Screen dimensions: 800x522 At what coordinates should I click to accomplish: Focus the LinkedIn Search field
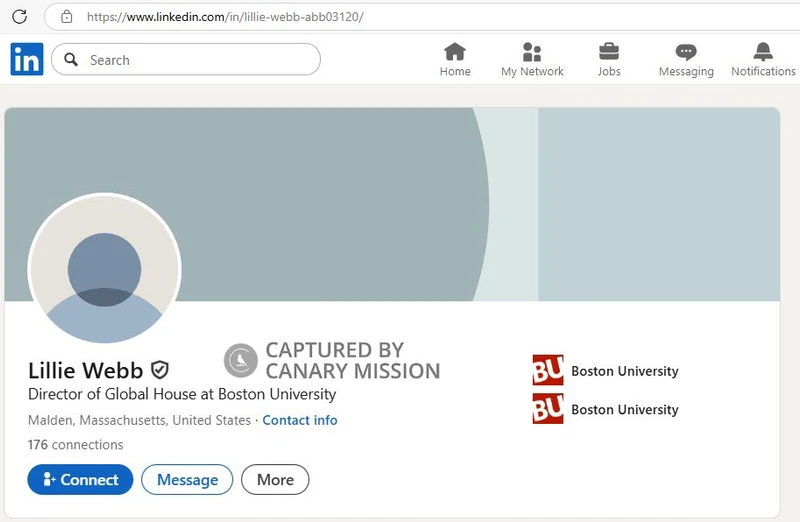point(186,60)
